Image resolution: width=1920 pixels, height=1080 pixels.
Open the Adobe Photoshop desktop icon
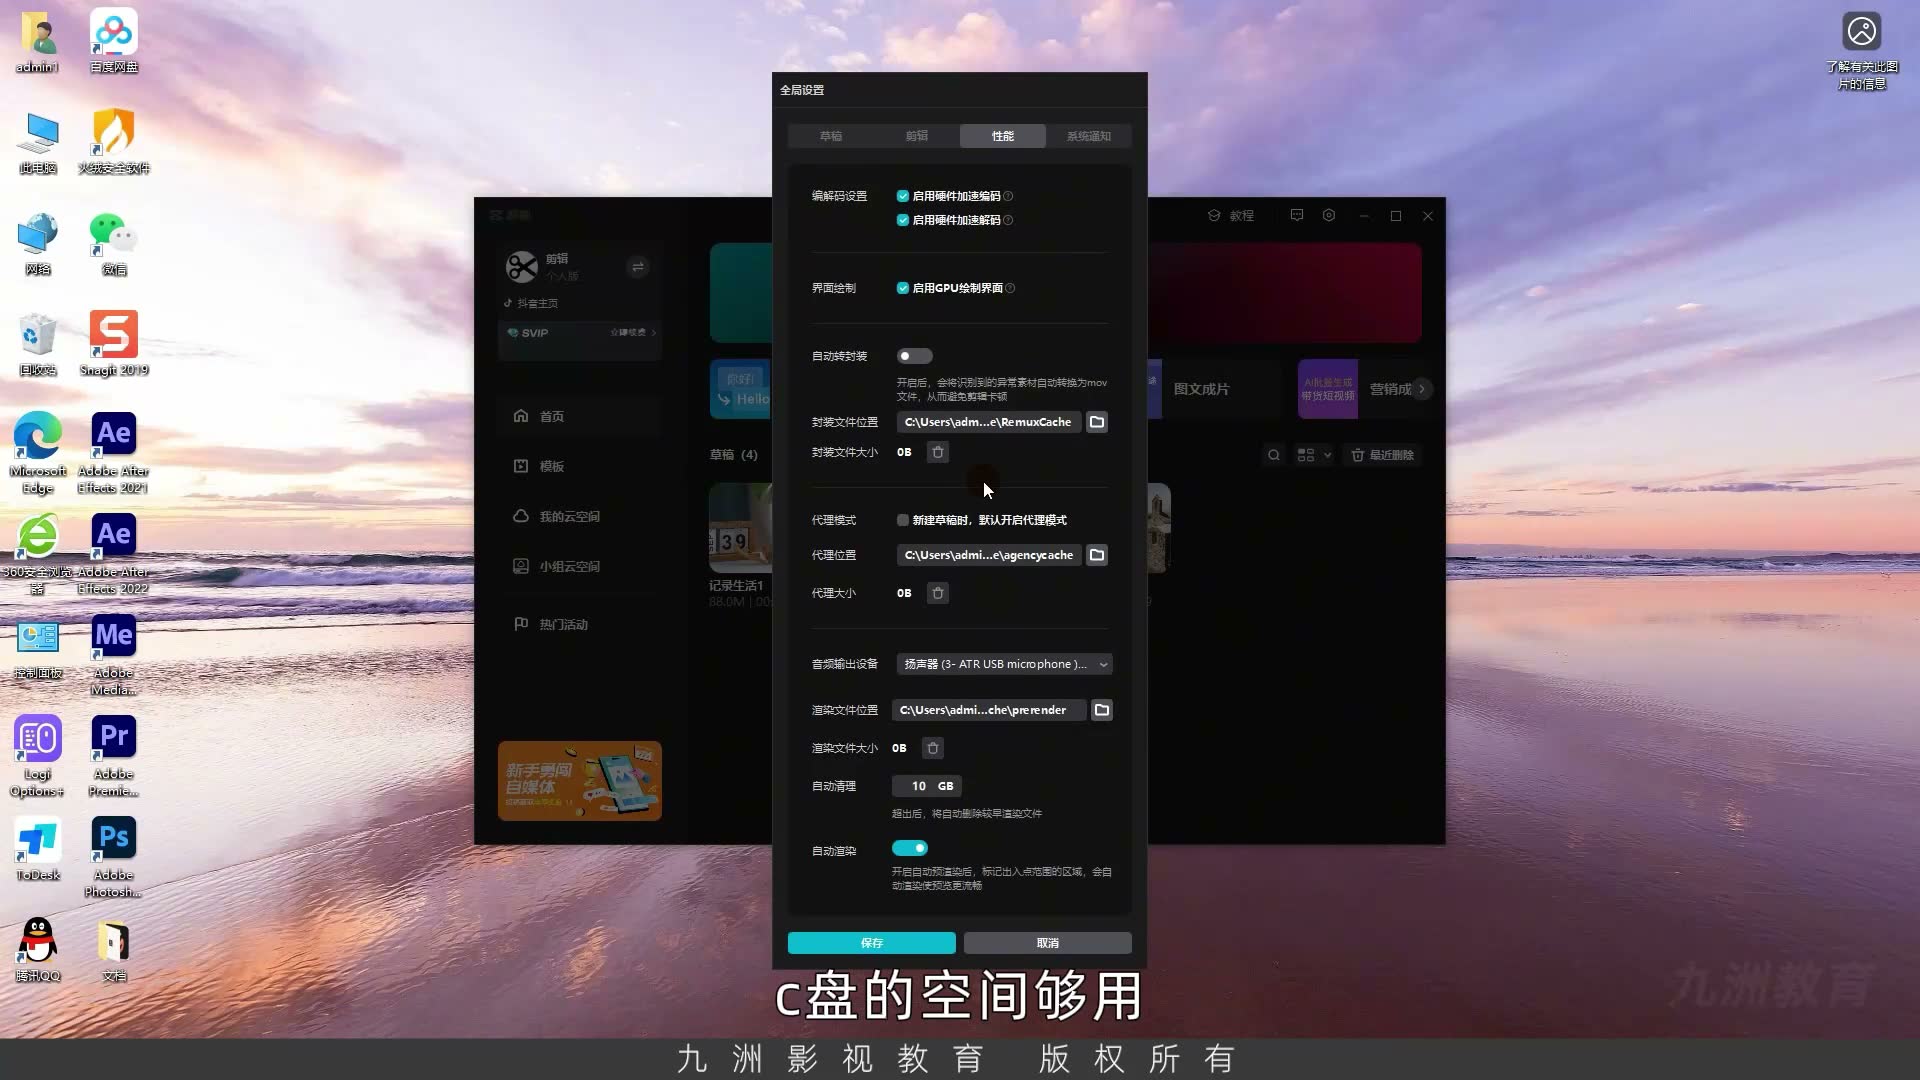point(114,856)
